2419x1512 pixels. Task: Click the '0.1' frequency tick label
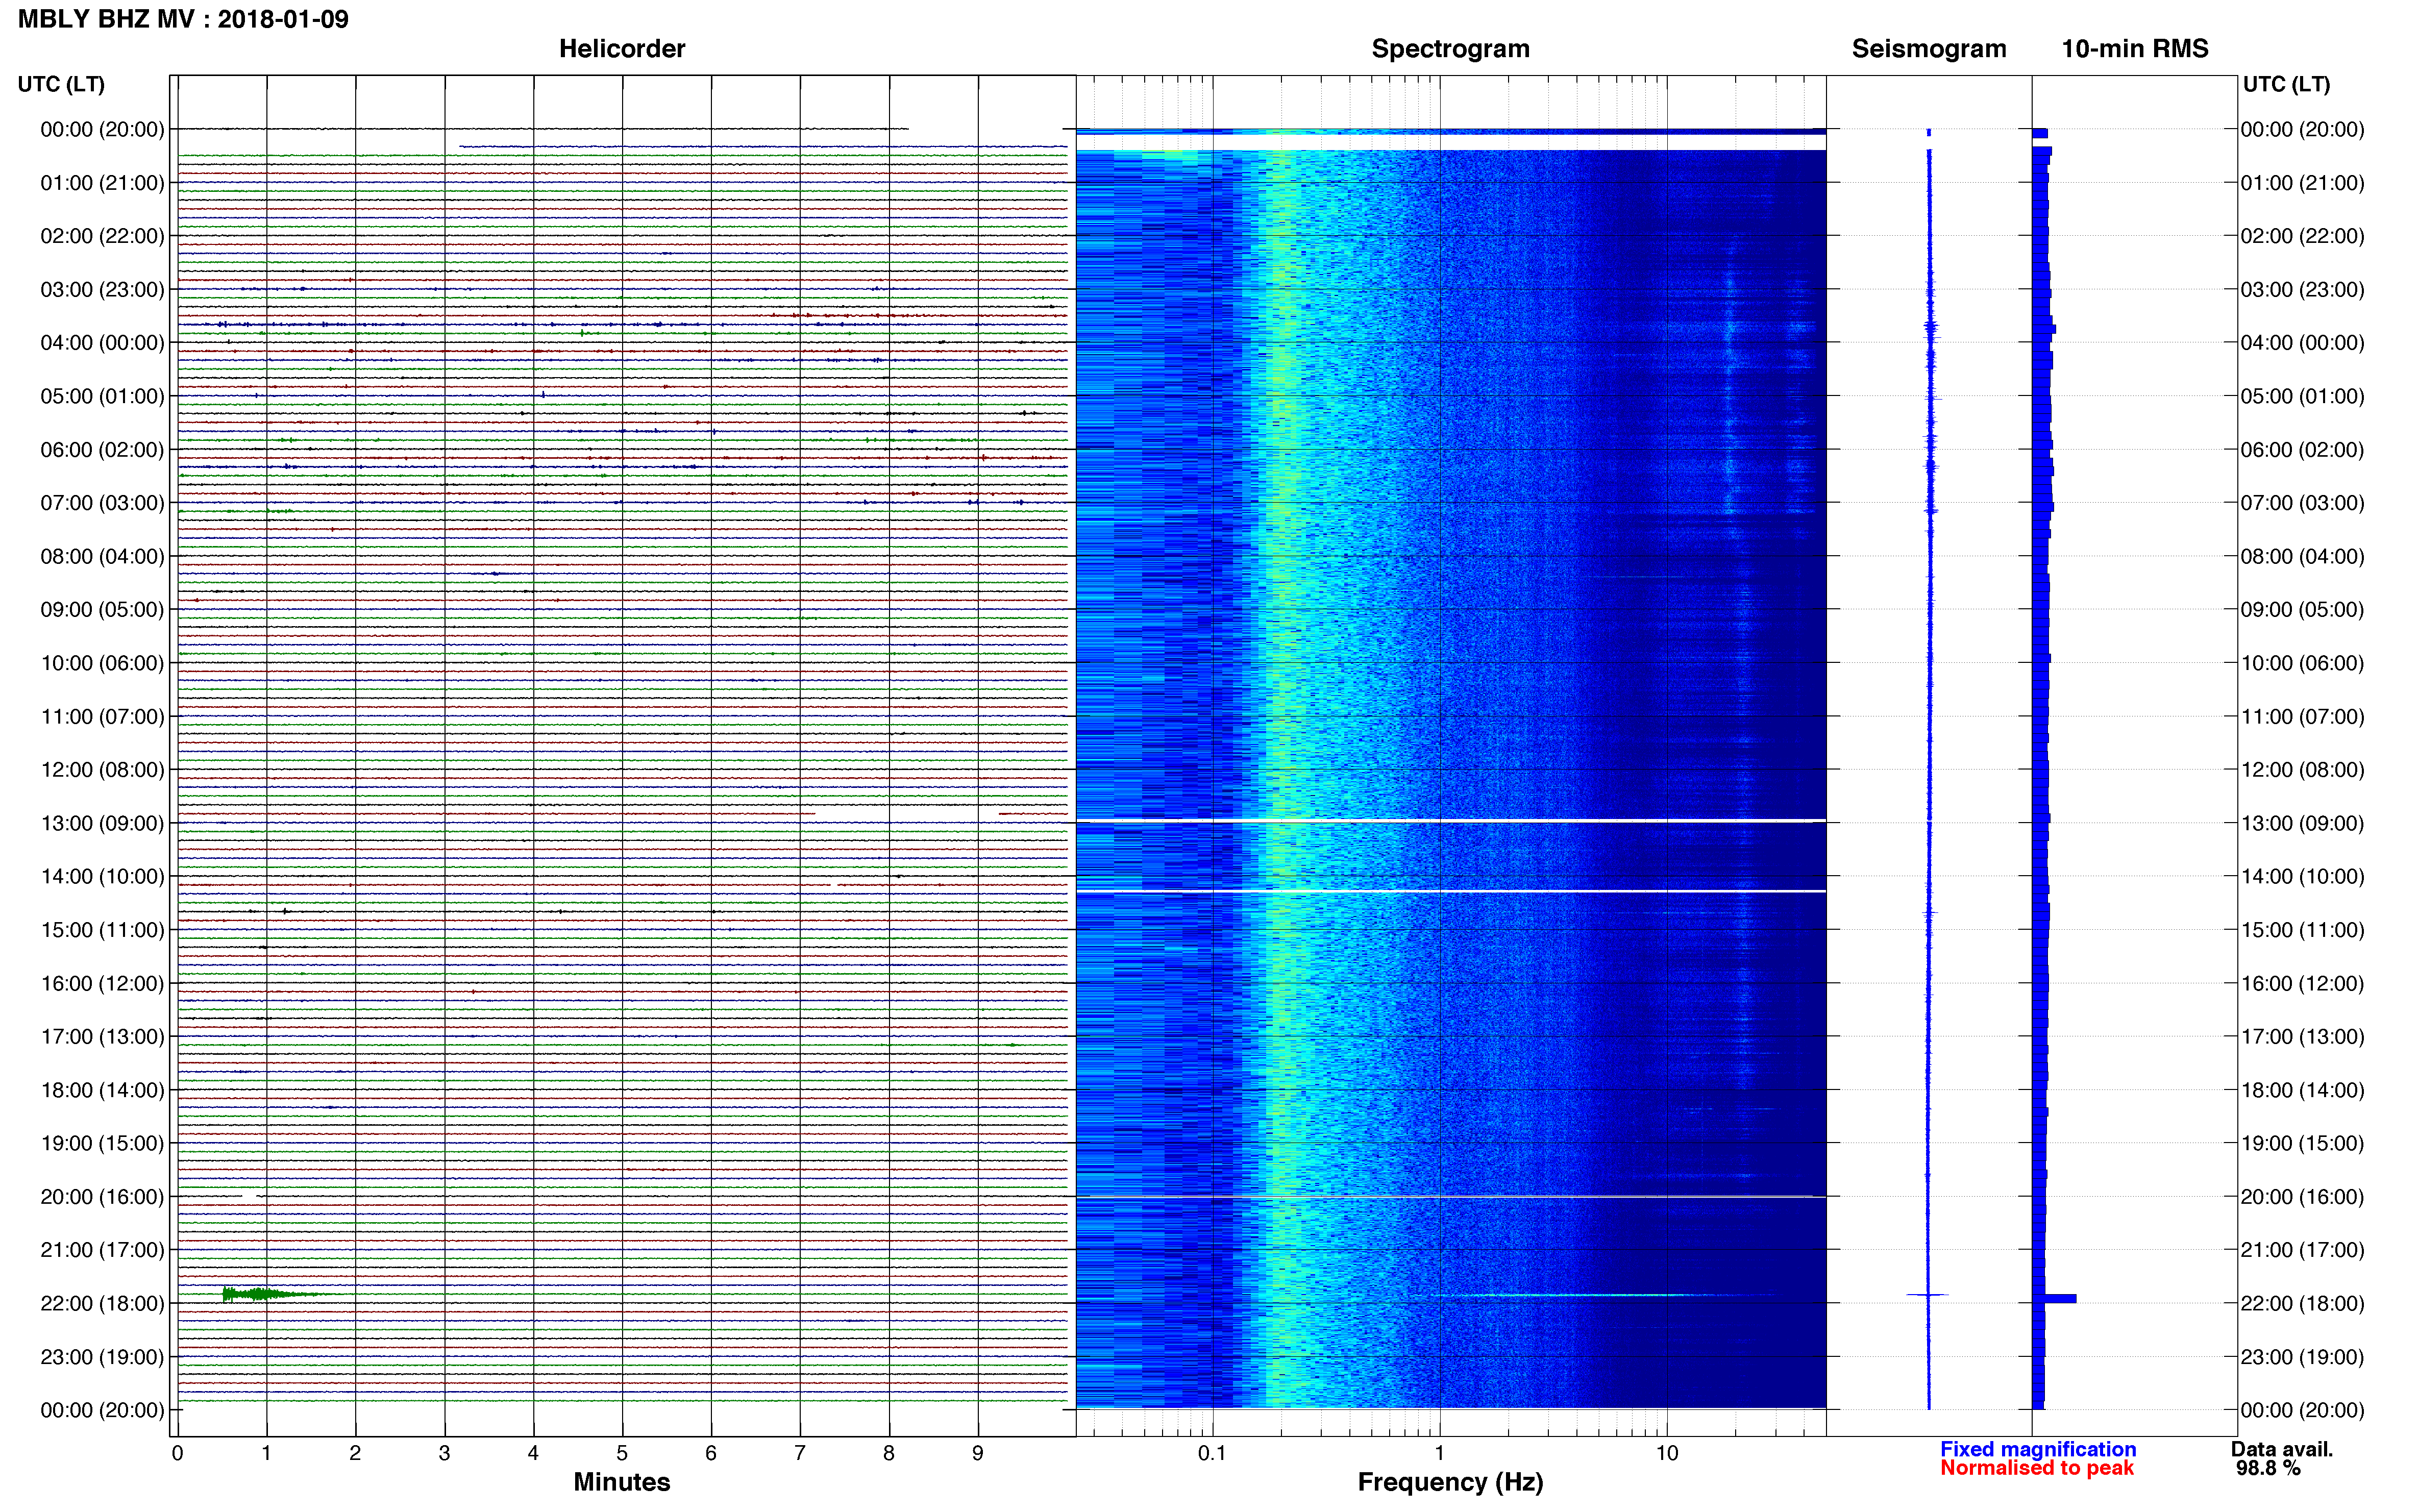1212,1453
